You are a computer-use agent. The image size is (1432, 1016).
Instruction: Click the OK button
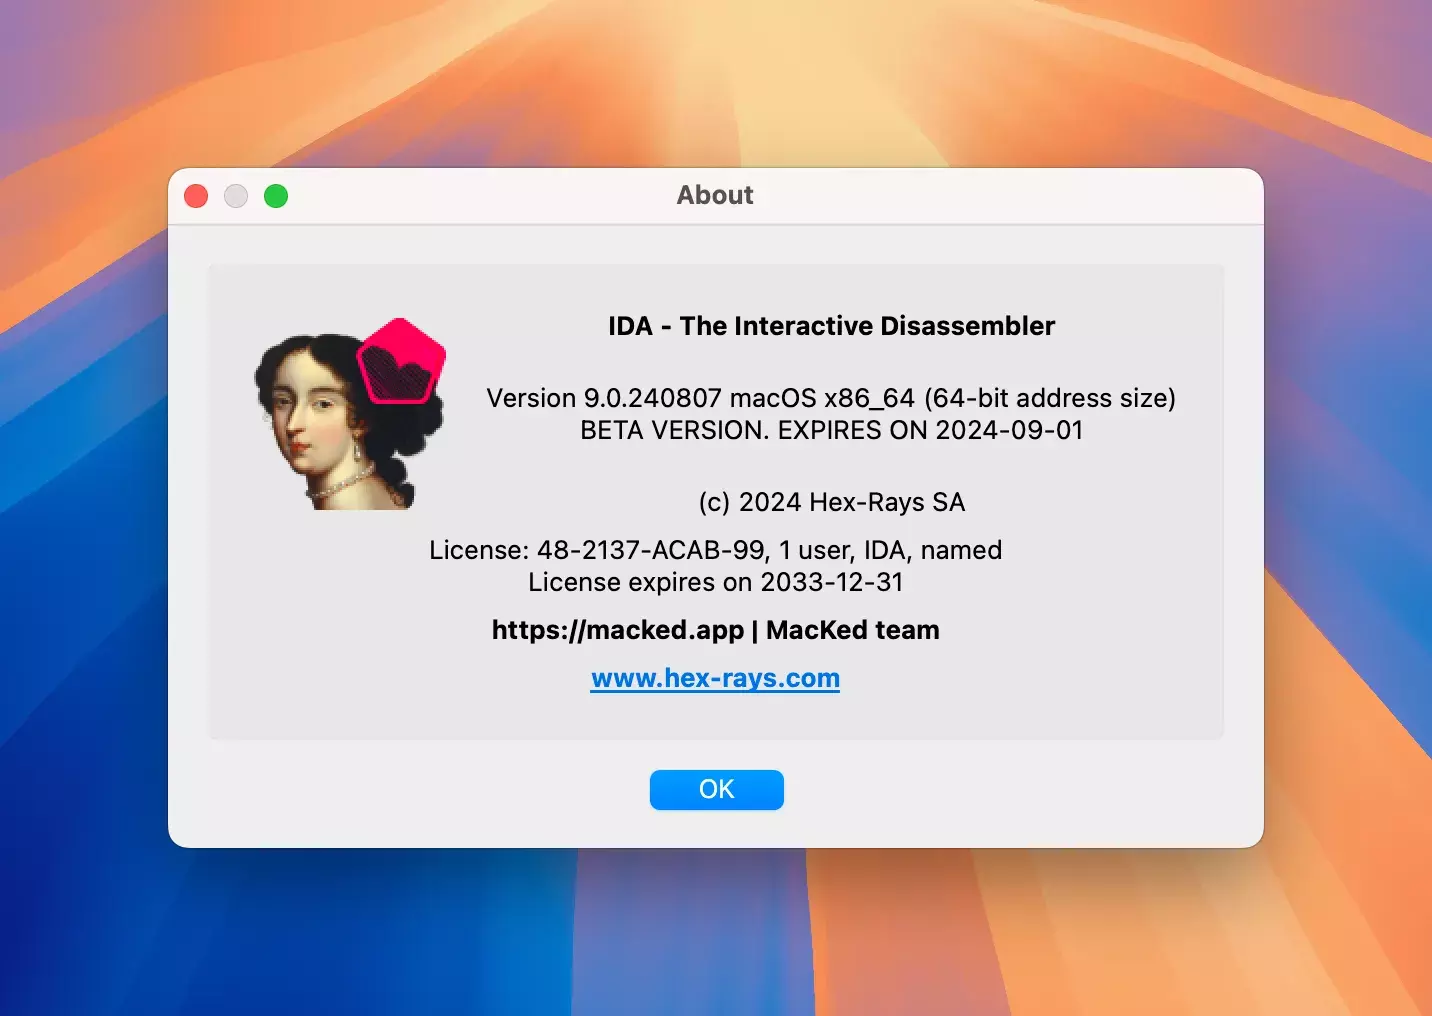[716, 789]
